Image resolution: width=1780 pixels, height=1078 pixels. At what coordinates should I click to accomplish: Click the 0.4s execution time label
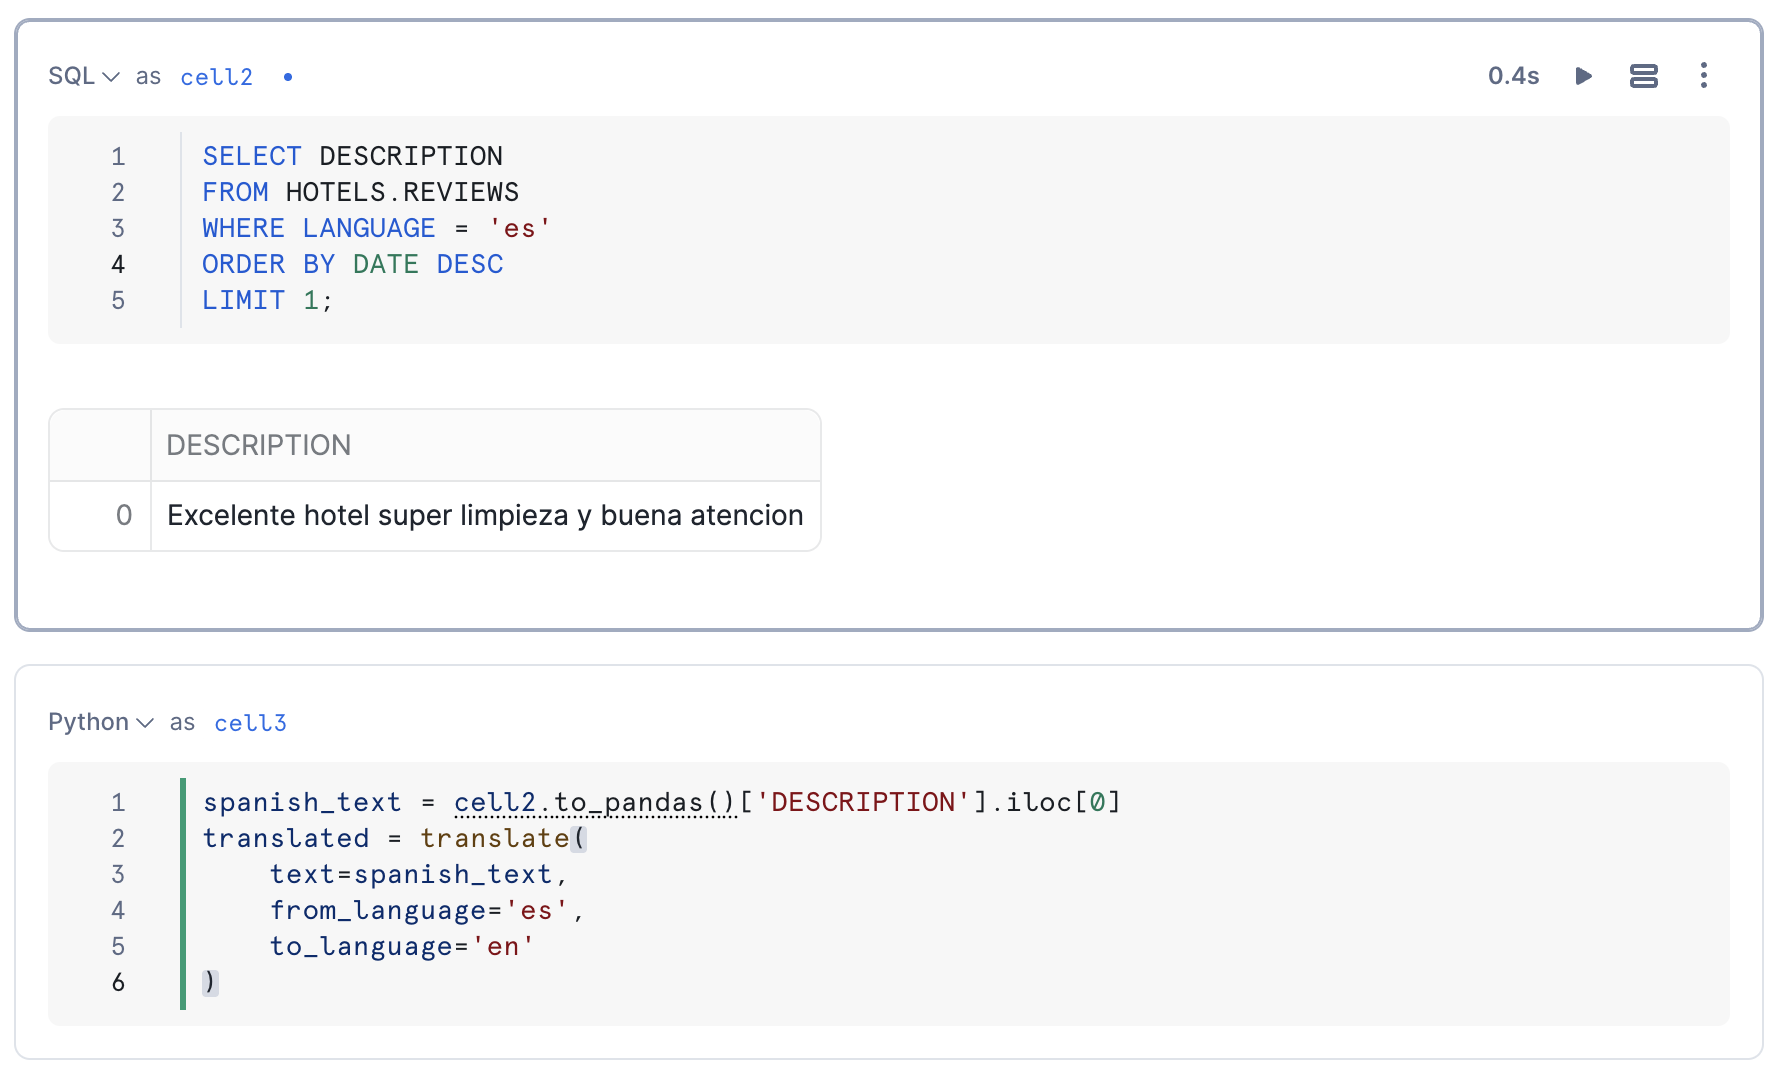click(1512, 76)
